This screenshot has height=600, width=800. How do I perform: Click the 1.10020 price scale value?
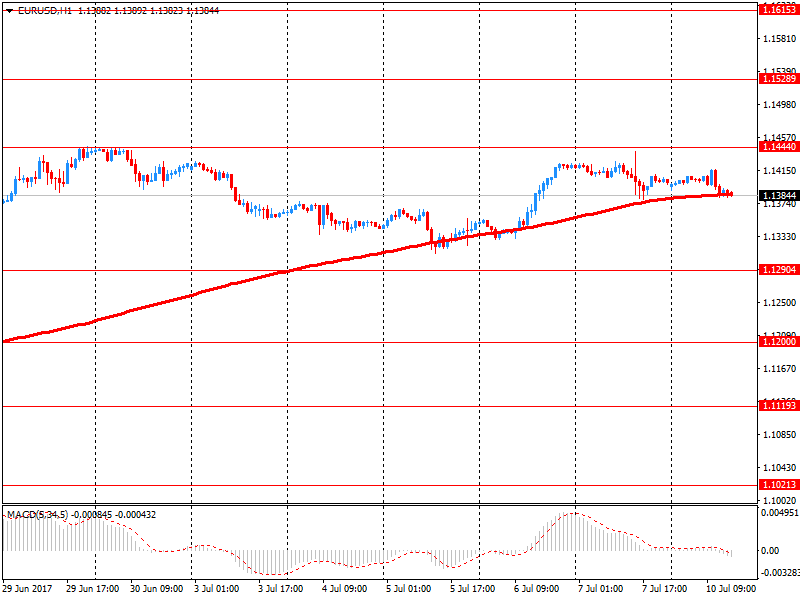click(x=780, y=501)
